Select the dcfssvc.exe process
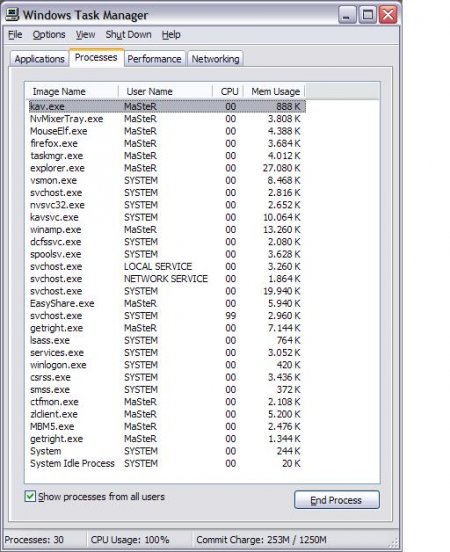 (x=167, y=242)
